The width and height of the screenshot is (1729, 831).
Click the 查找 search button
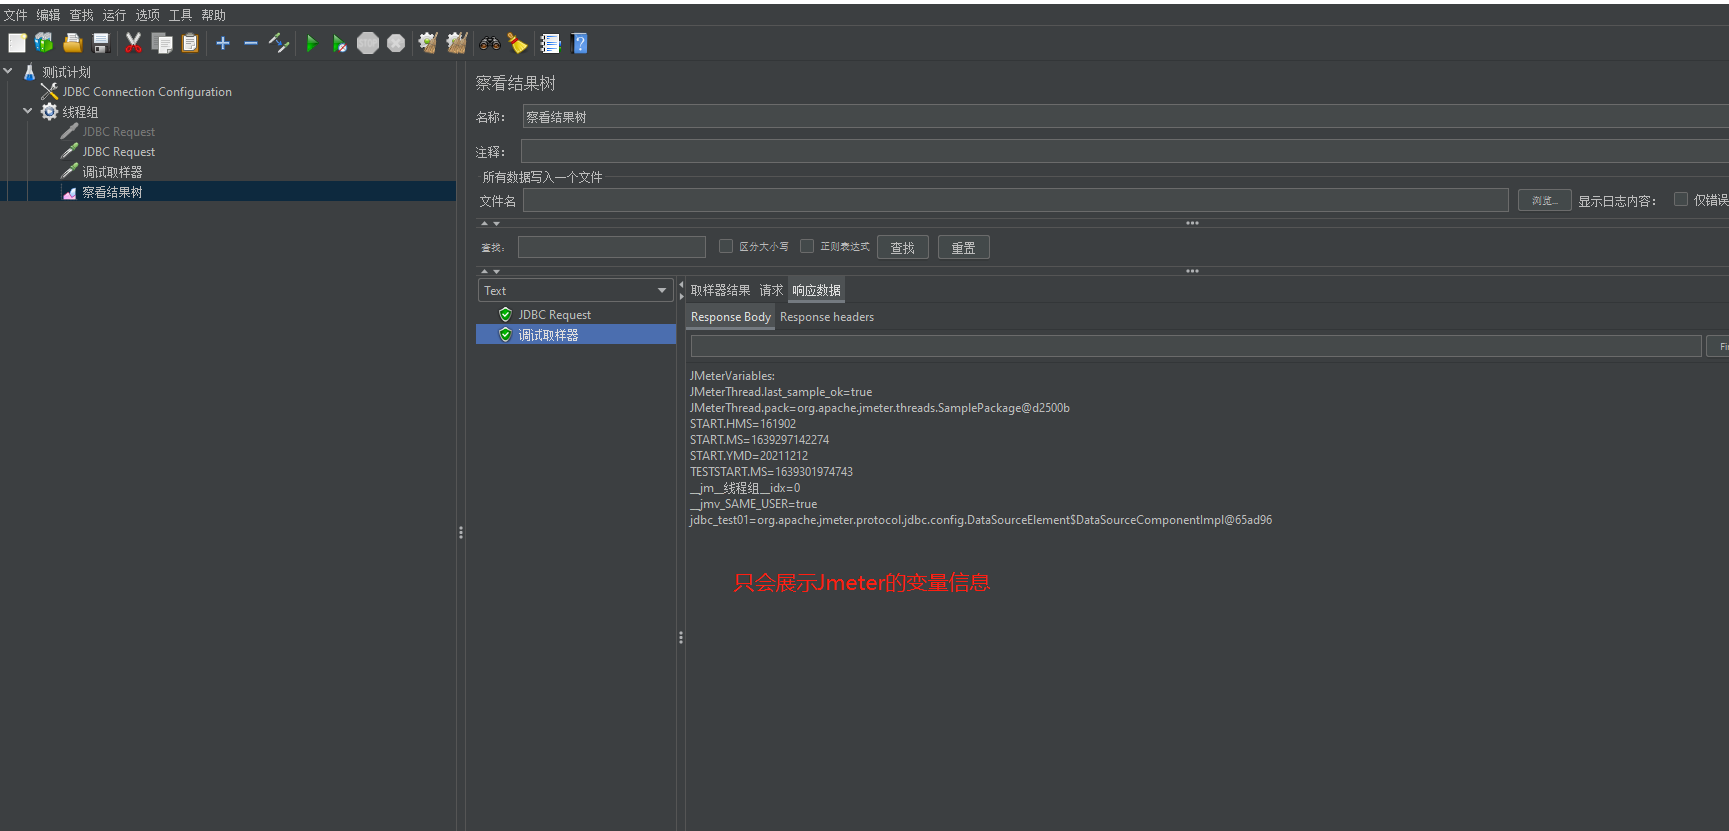[902, 247]
